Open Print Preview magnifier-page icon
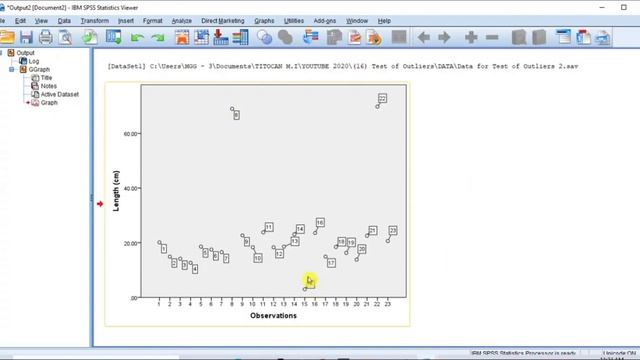This screenshot has height=360, width=640. coord(65,38)
